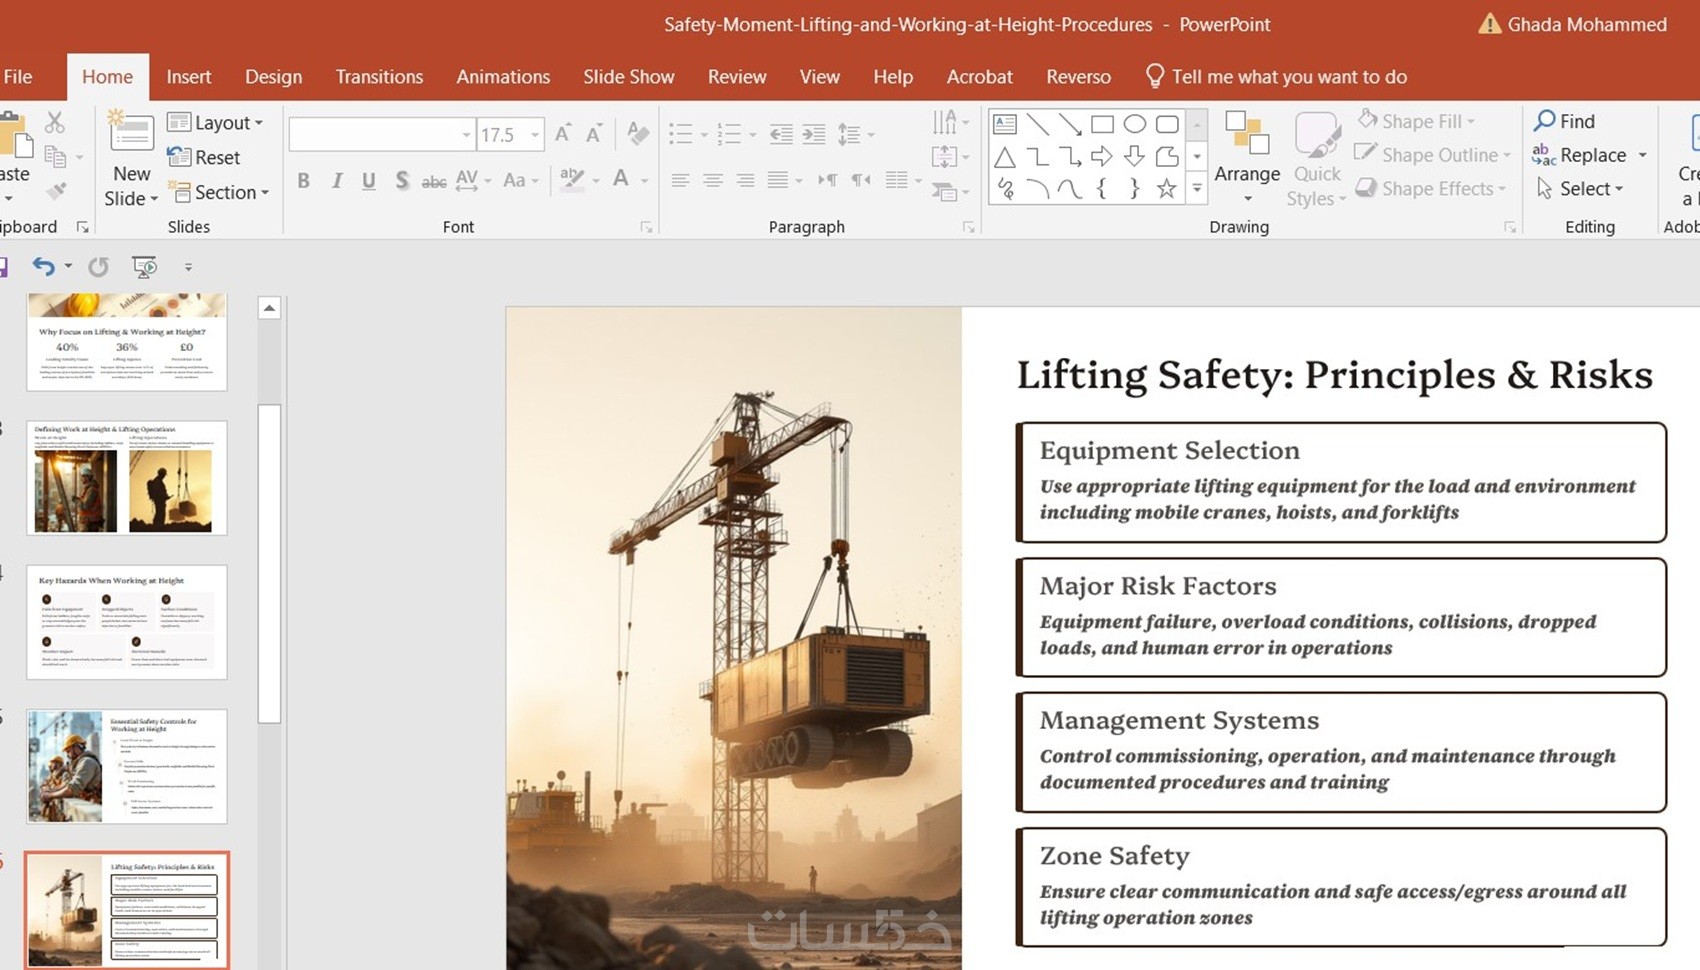Toggle Strikethrough formatting
This screenshot has width=1700, height=970.
pos(434,181)
